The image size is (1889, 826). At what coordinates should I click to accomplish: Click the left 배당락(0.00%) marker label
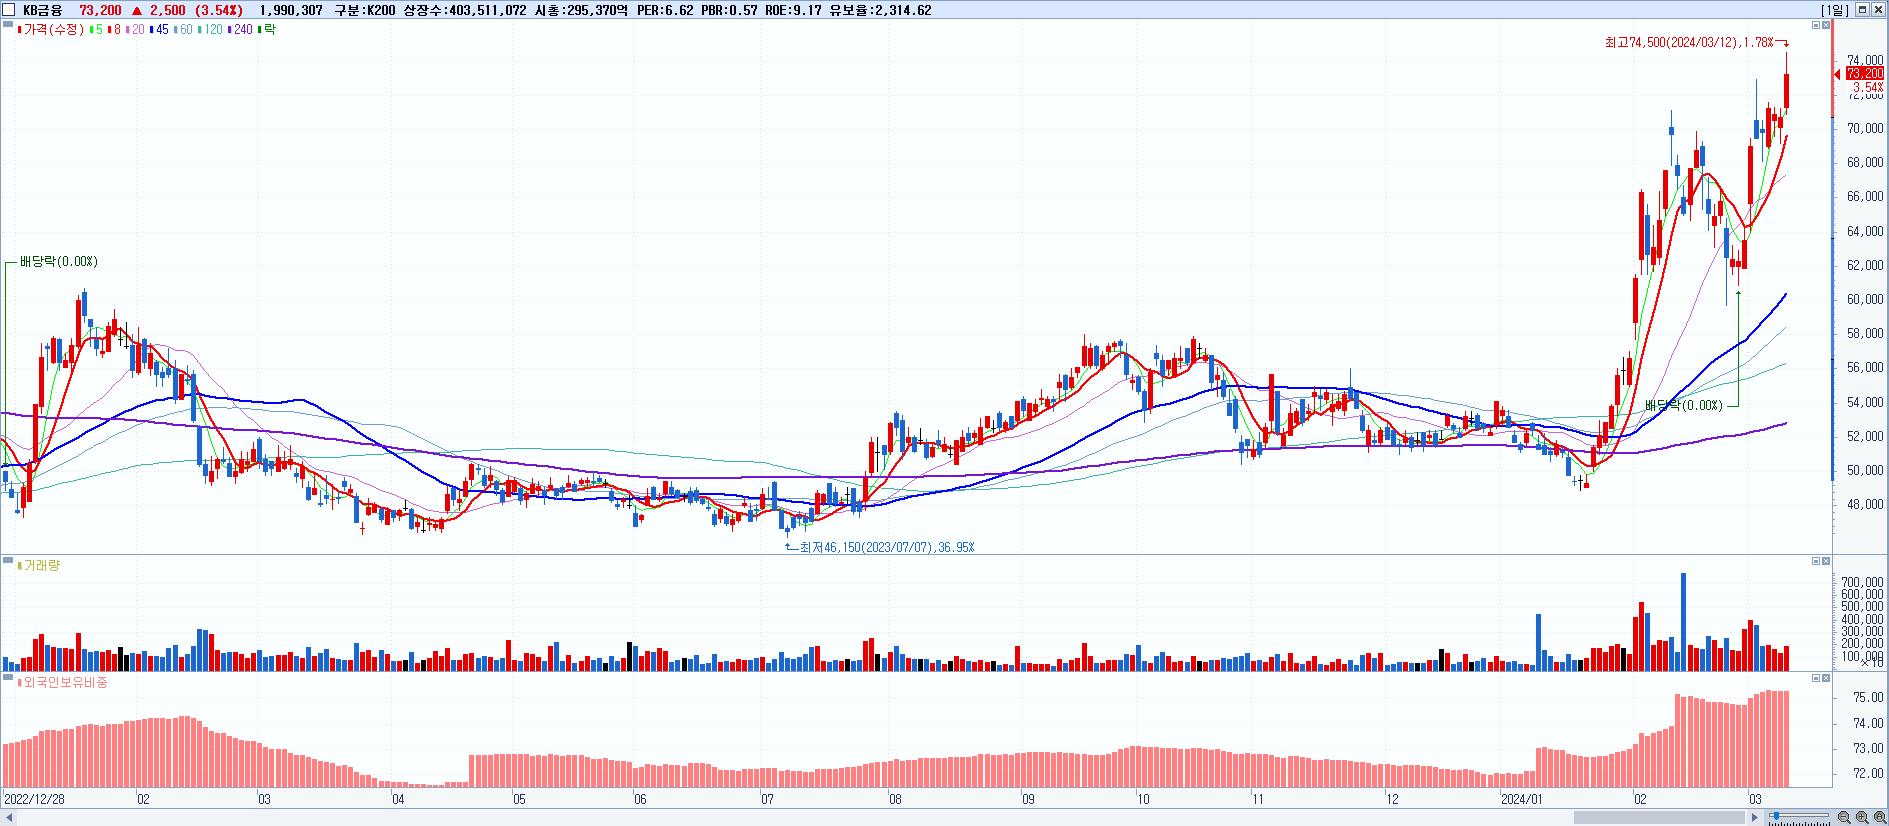pyautogui.click(x=59, y=262)
